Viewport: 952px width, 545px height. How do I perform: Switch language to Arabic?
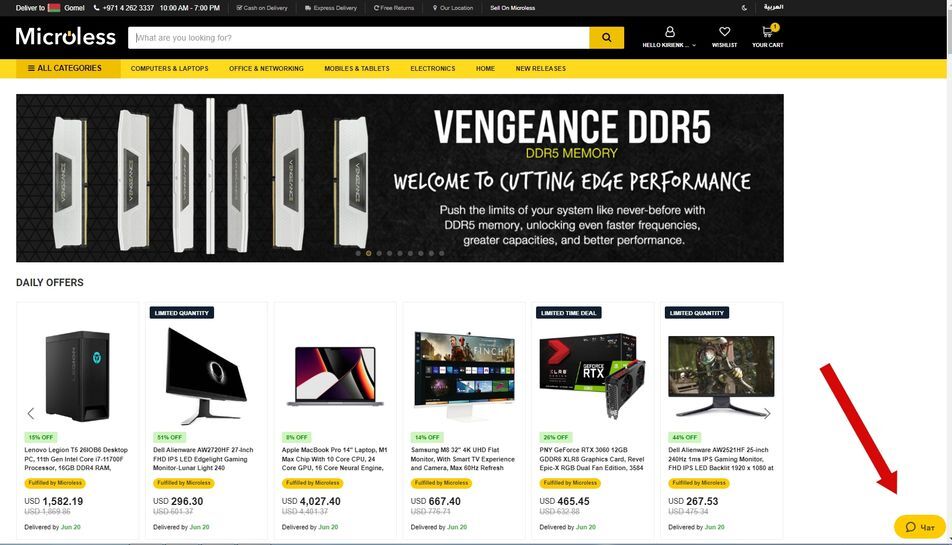773,7
